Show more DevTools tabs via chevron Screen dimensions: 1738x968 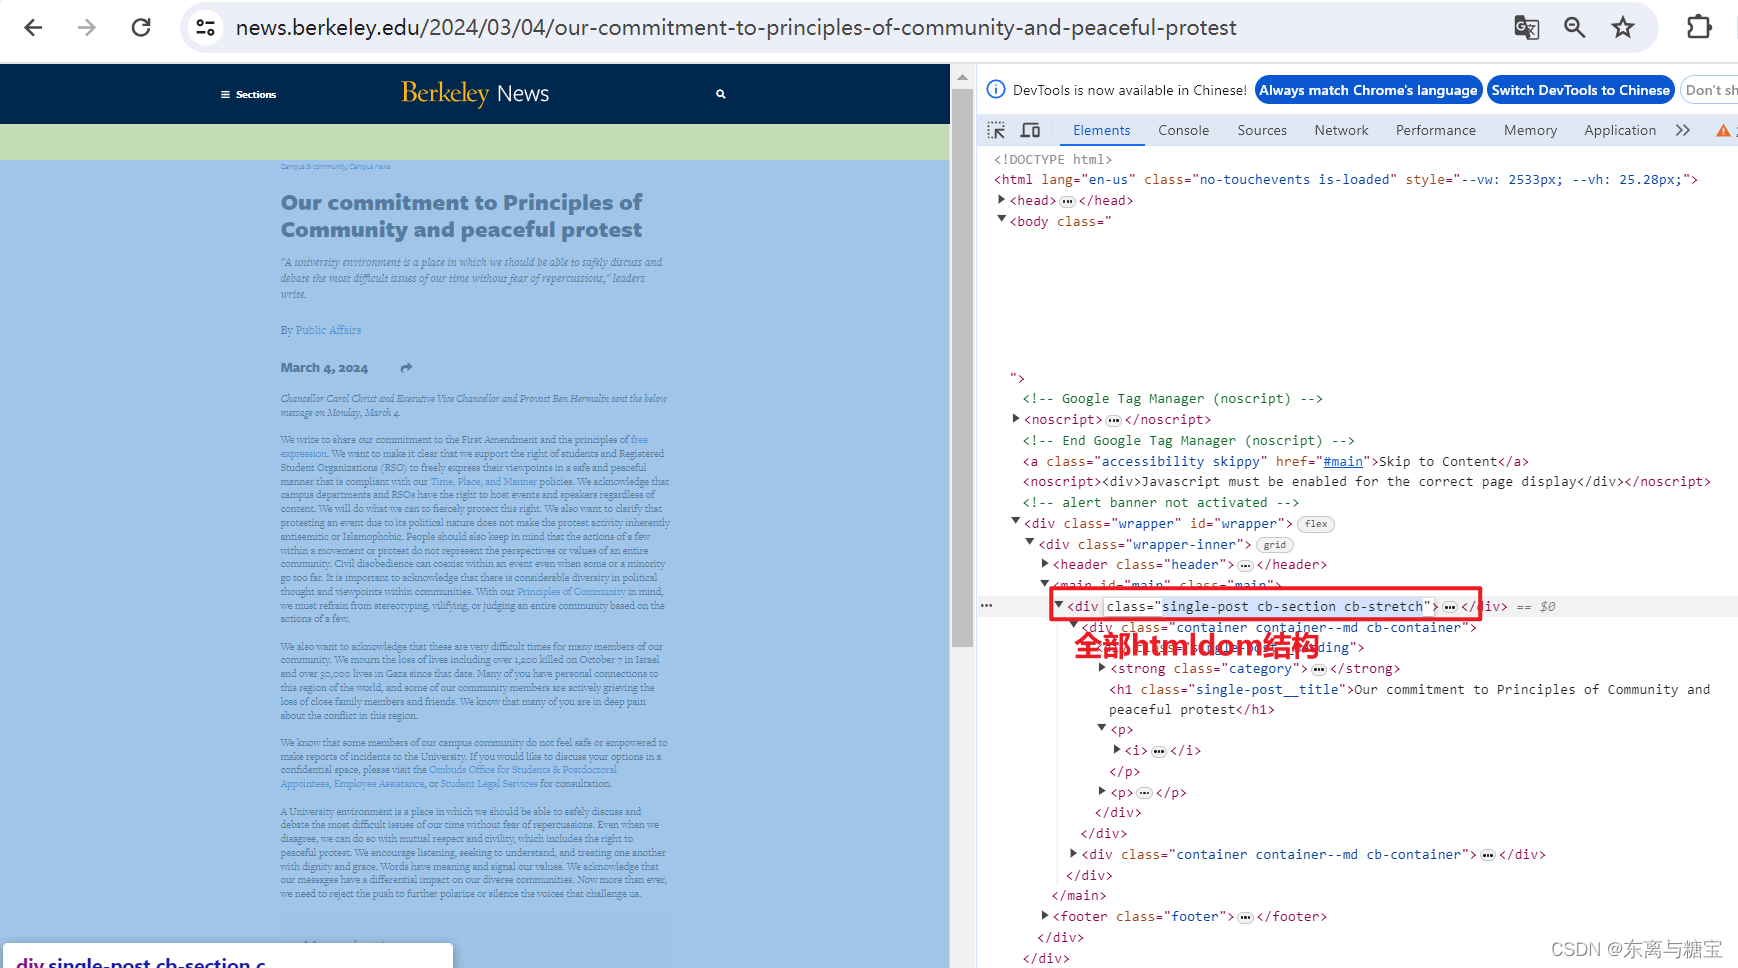(x=1683, y=130)
